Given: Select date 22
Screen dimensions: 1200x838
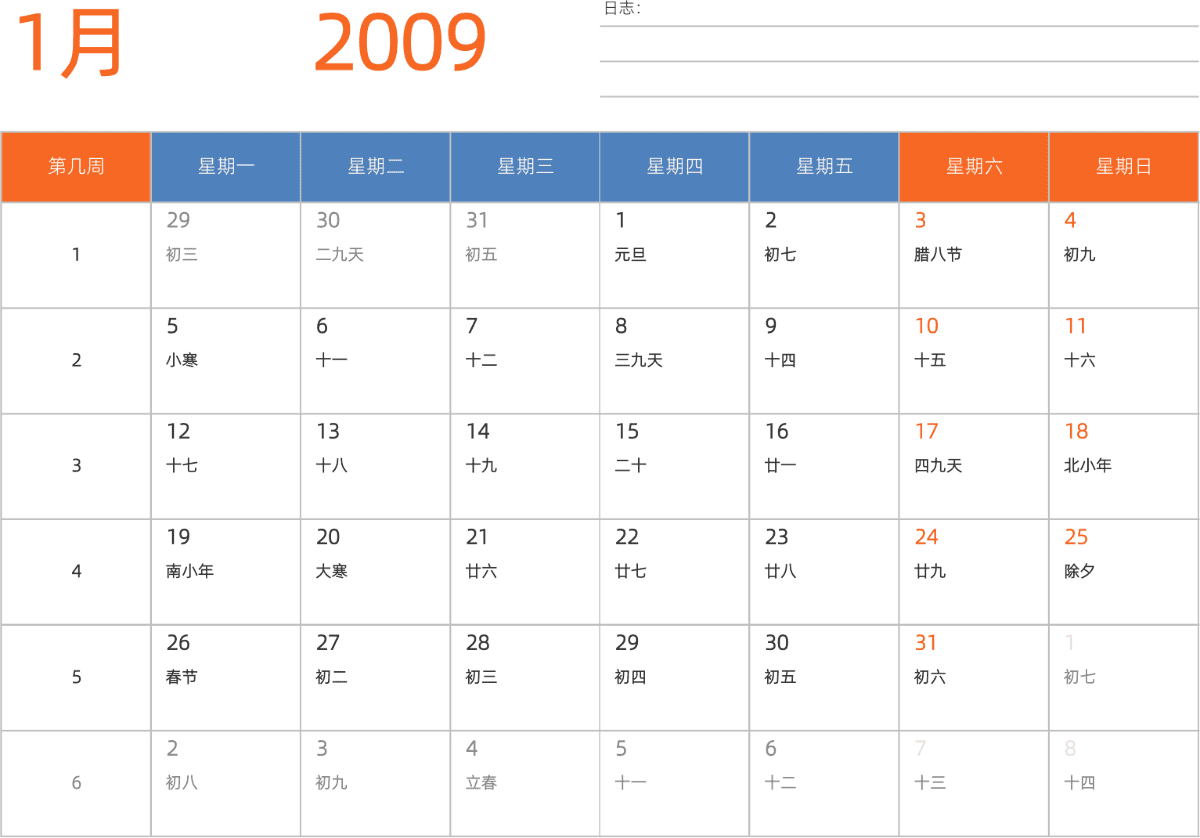Looking at the screenshot, I should pyautogui.click(x=627, y=538).
